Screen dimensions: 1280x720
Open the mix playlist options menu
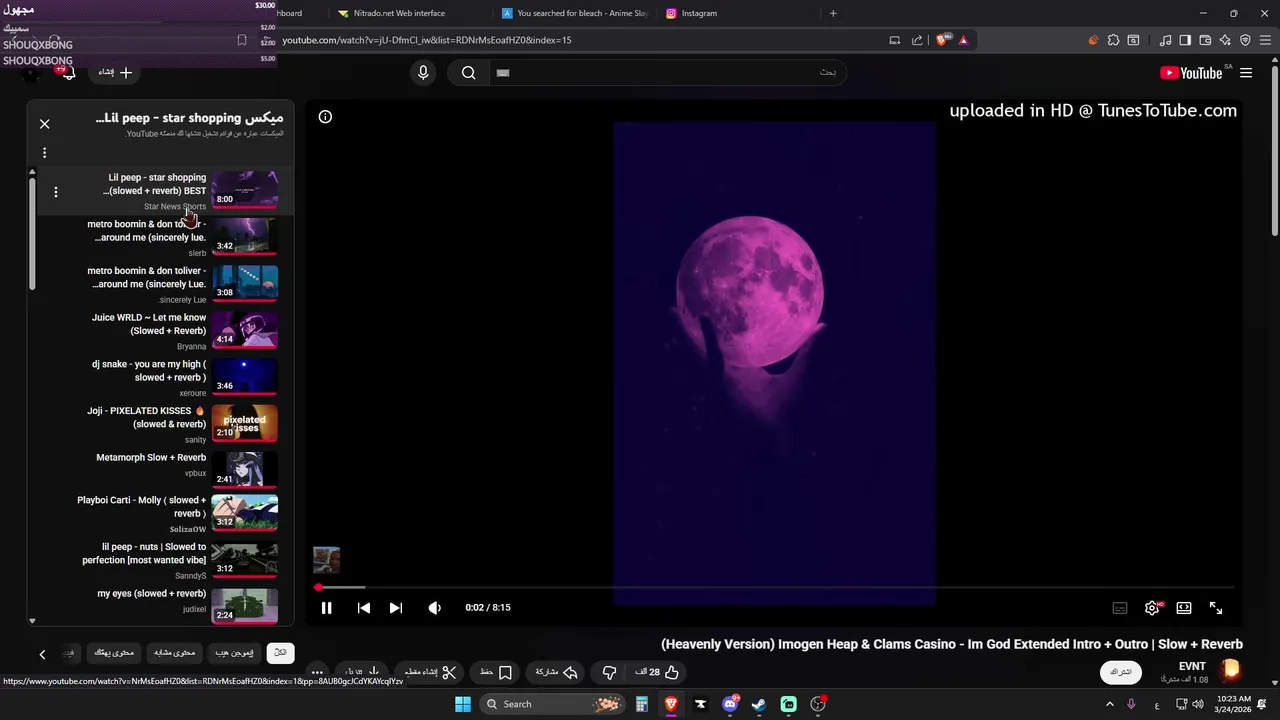(44, 153)
